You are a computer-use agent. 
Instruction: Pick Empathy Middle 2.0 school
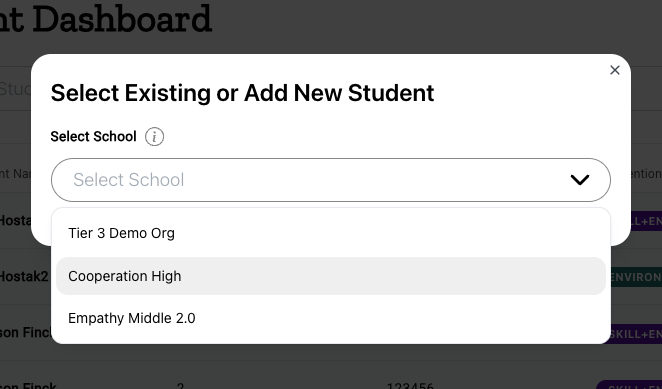click(x=331, y=318)
